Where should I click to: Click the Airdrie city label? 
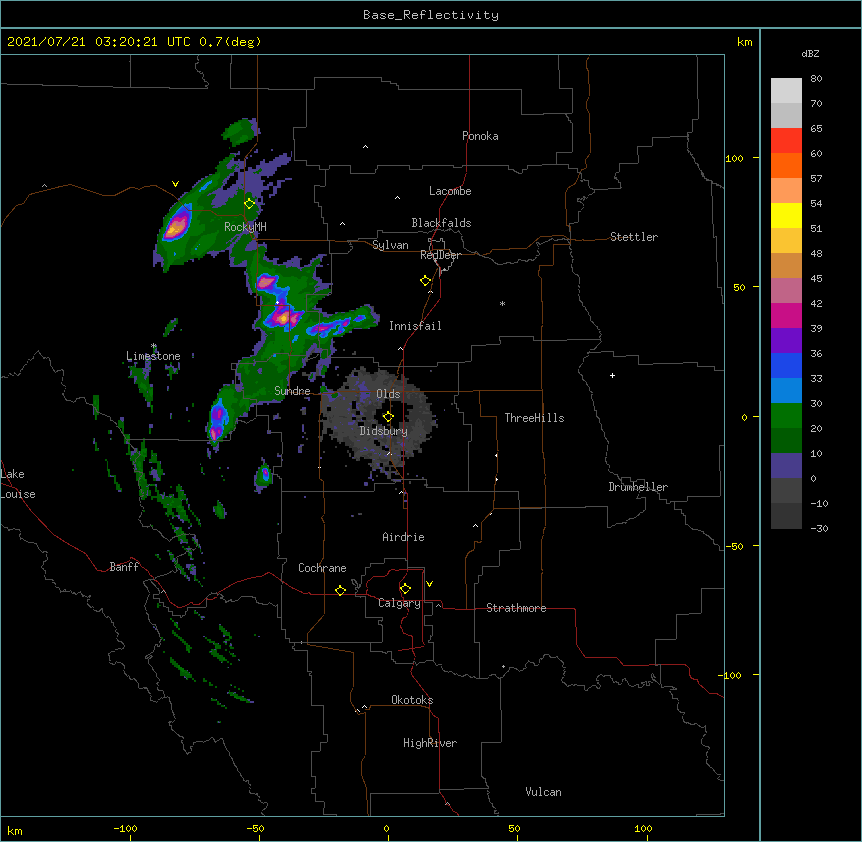[403, 537]
